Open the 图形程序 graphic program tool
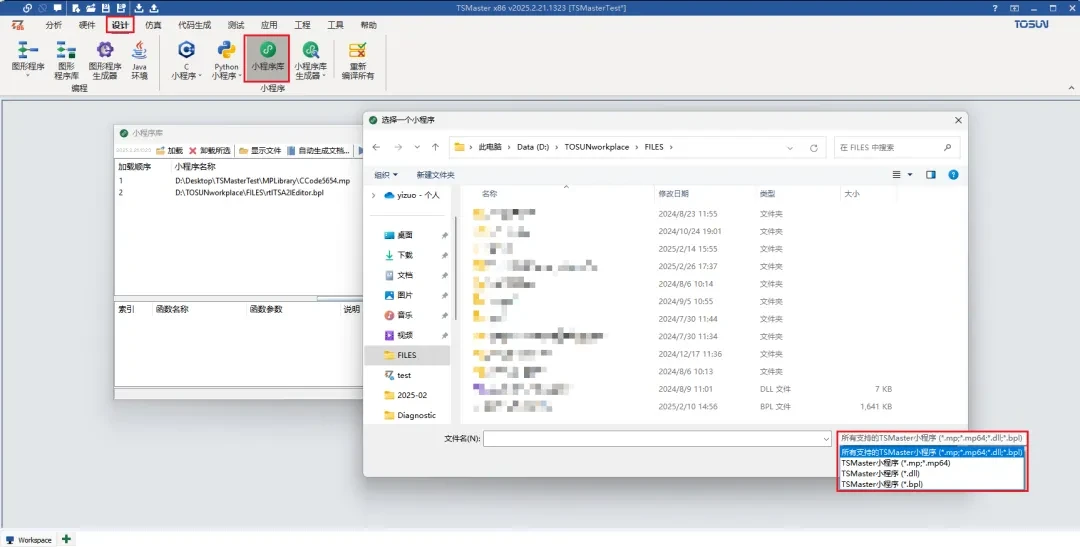 tap(27, 58)
